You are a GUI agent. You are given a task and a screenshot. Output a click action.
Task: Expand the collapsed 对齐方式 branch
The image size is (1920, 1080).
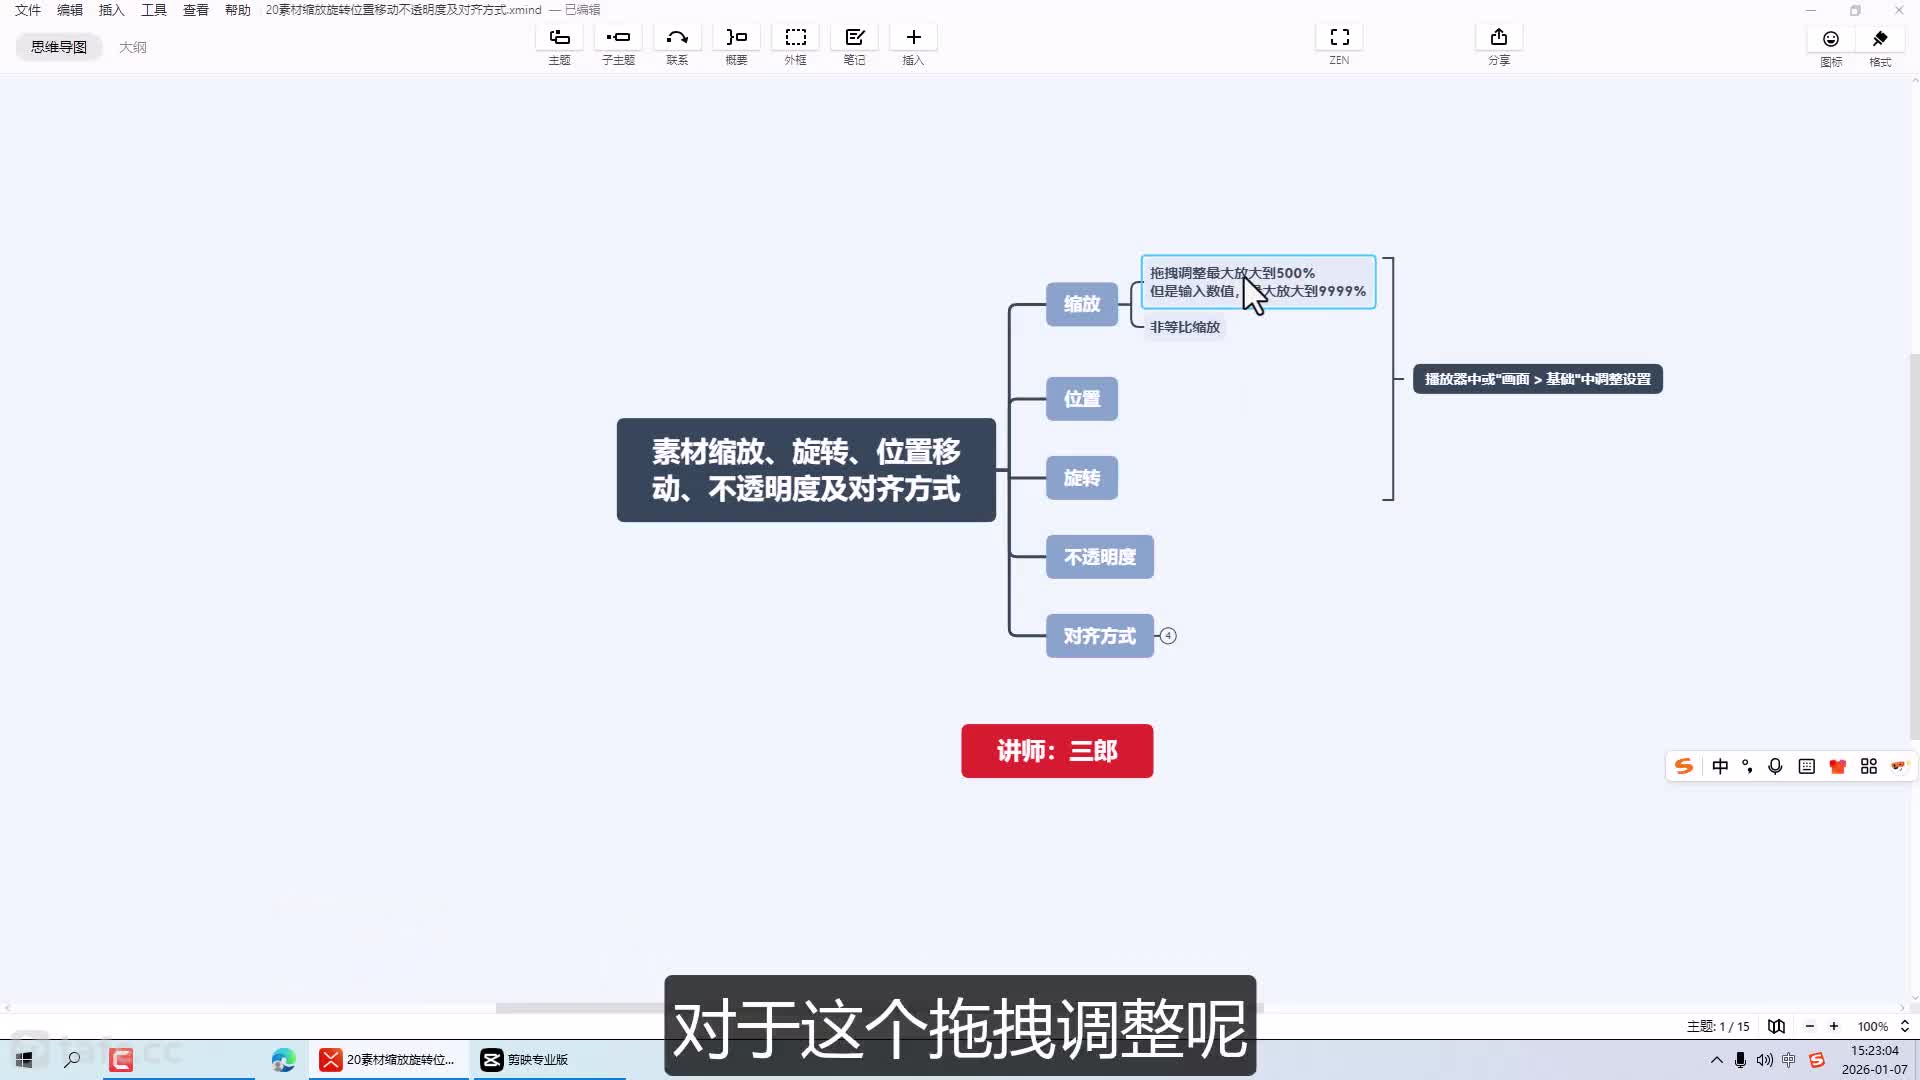(x=1168, y=636)
